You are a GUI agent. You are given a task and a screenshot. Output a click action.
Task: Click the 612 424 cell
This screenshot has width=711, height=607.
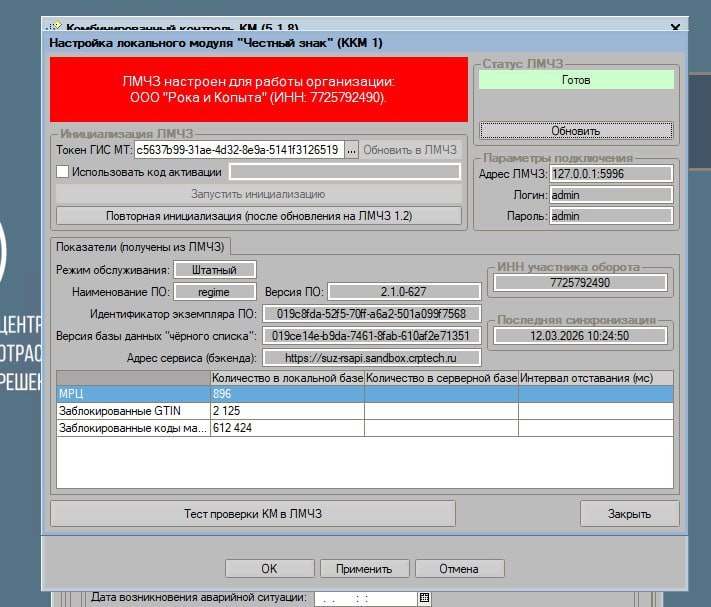coord(287,428)
